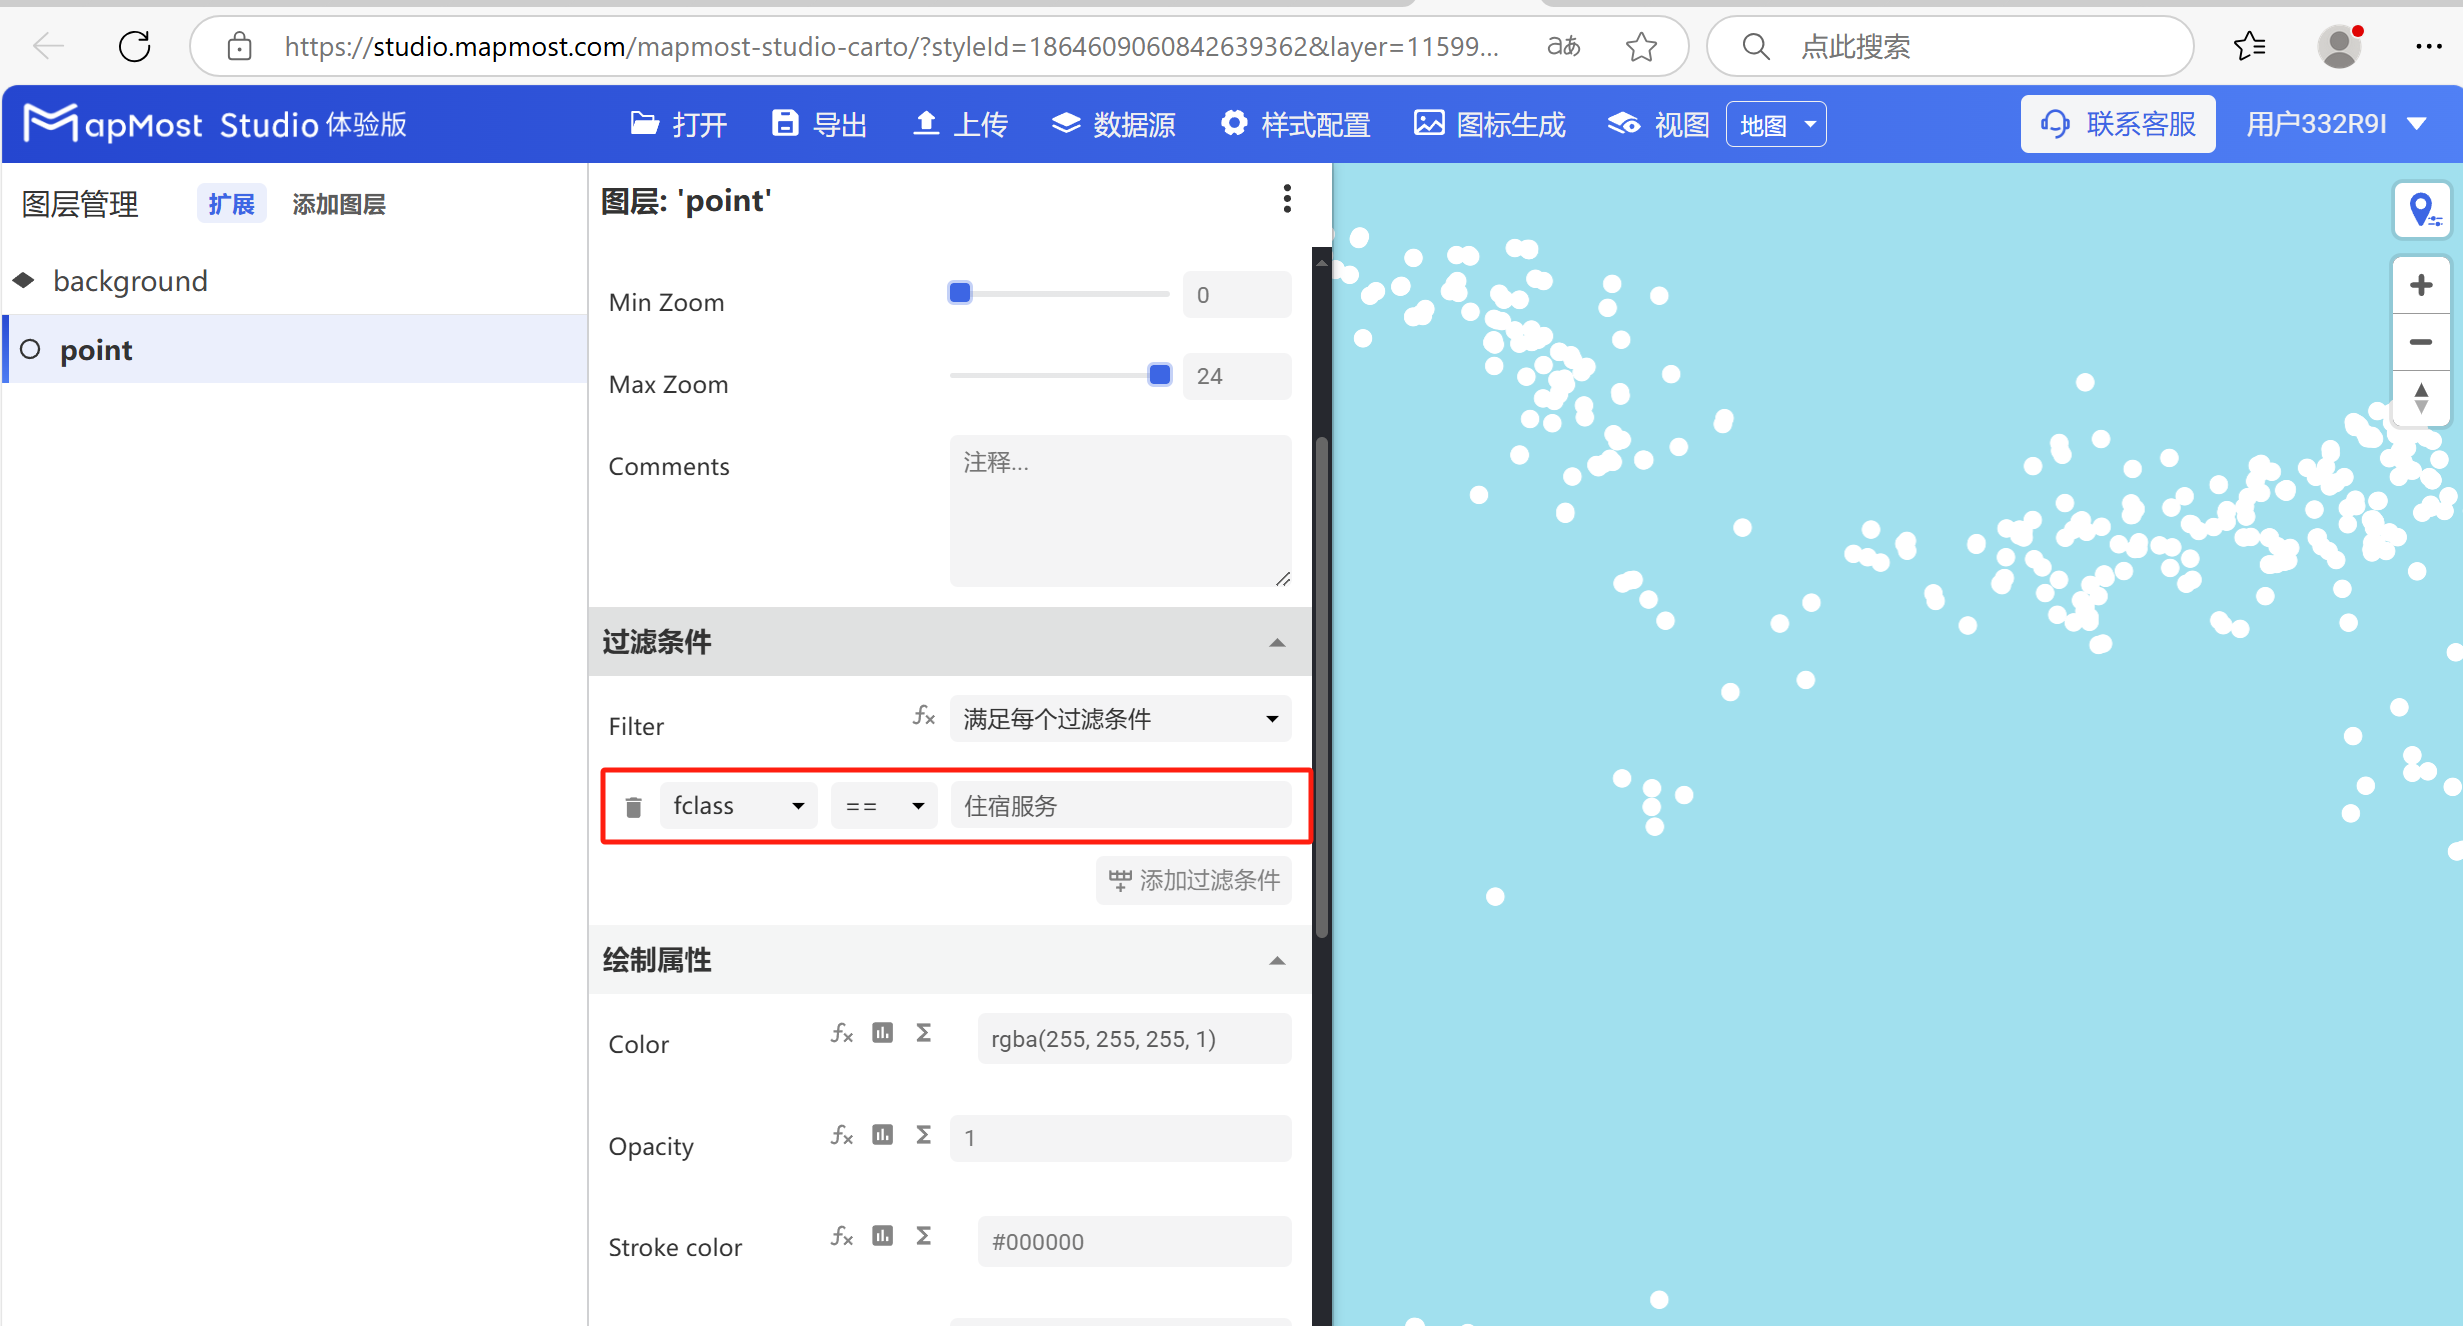Select the 导出 export icon
This screenshot has height=1326, width=2463.
(x=786, y=123)
